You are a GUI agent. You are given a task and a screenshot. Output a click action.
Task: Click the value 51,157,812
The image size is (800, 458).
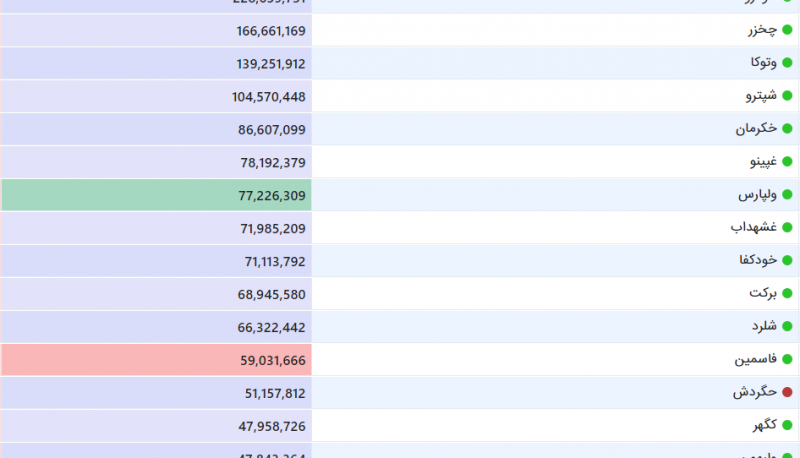275,393
